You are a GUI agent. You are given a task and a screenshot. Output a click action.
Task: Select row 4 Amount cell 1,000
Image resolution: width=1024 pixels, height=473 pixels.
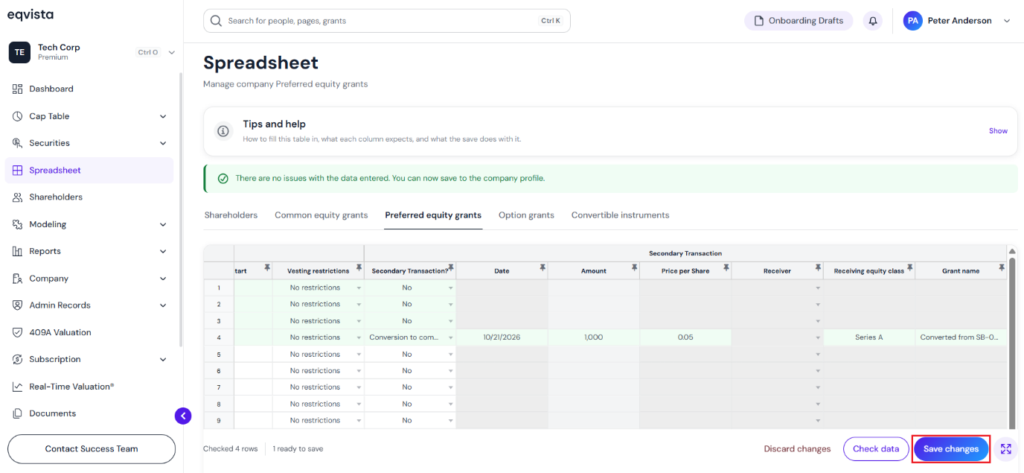click(x=594, y=338)
